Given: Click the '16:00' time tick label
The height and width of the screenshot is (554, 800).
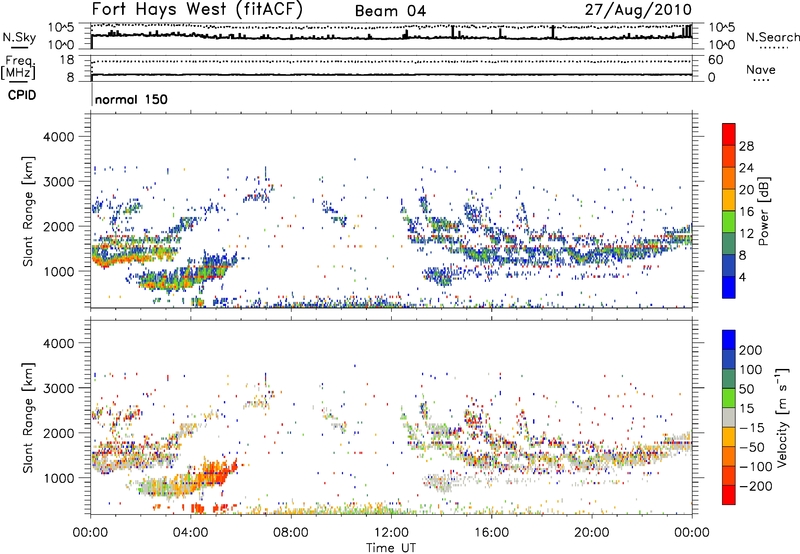Looking at the screenshot, I should click(491, 533).
